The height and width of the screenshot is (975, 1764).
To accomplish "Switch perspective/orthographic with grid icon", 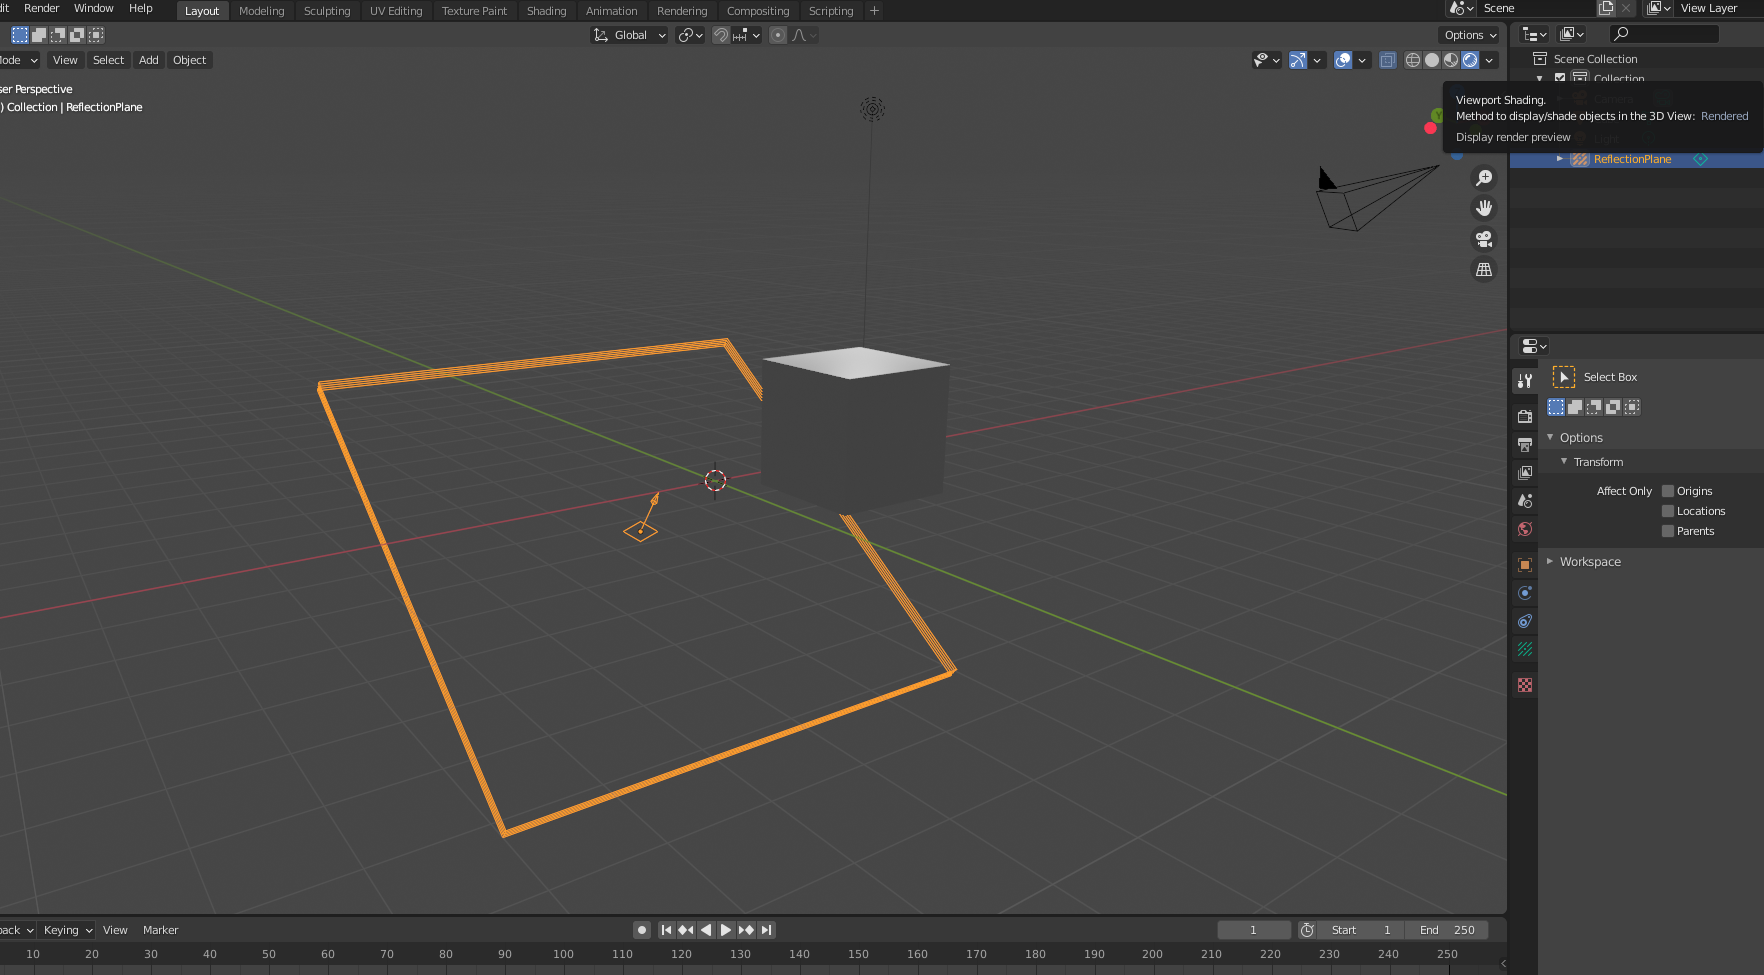I will [1484, 270].
